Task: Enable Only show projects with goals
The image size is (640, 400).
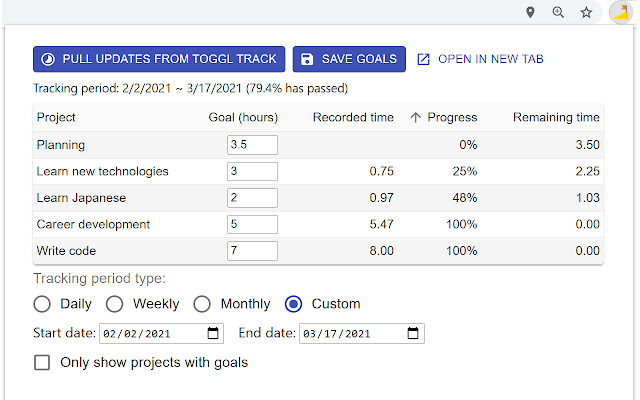Action: click(x=42, y=362)
